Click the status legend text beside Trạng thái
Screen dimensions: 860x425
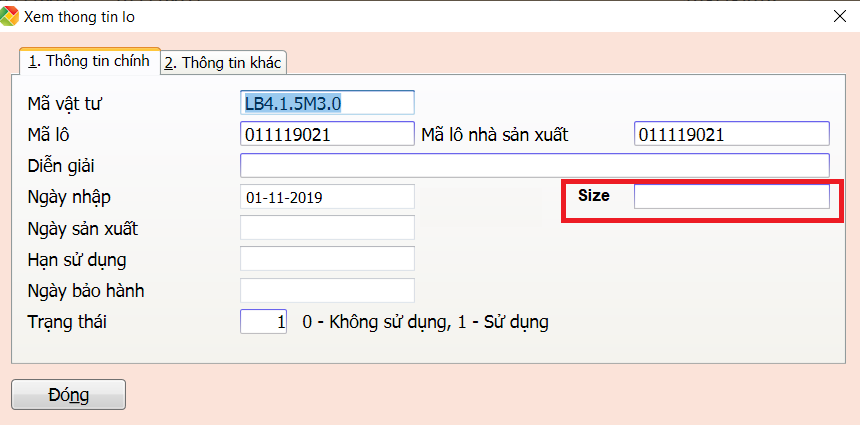(x=425, y=322)
